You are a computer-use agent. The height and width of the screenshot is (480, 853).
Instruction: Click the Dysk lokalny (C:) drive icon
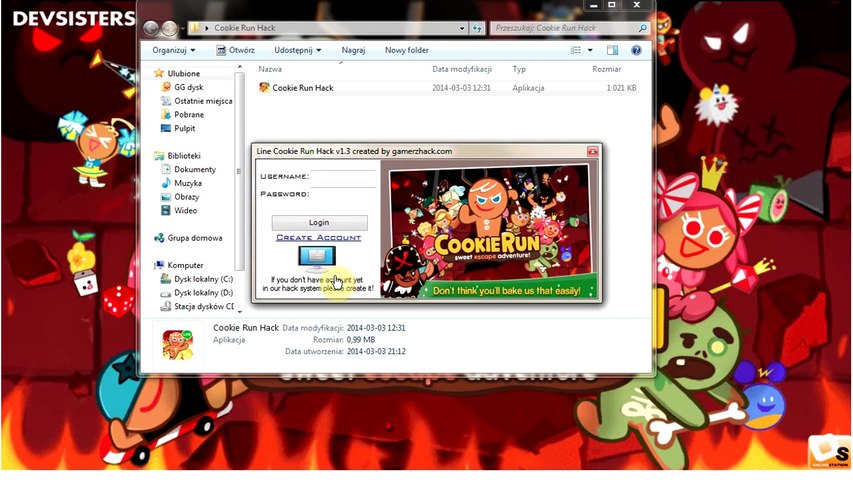[166, 279]
